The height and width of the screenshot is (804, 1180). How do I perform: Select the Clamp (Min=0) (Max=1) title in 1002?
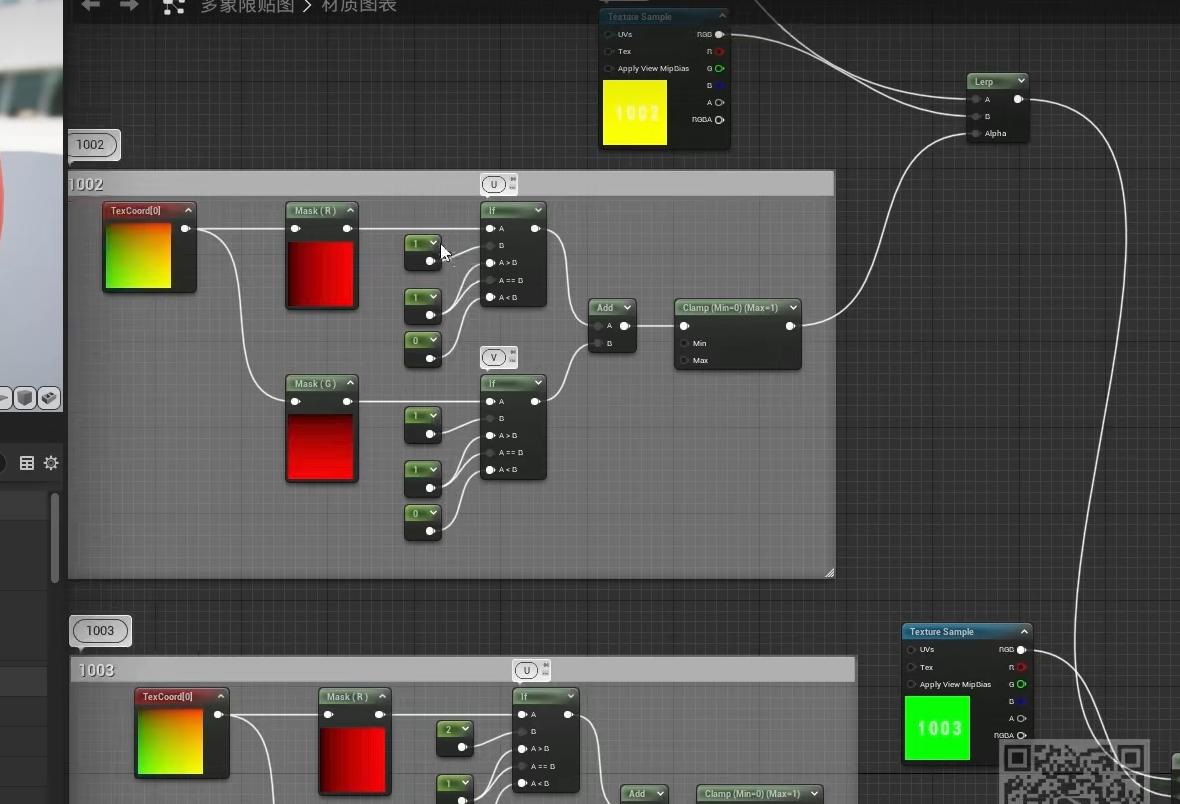(x=729, y=308)
